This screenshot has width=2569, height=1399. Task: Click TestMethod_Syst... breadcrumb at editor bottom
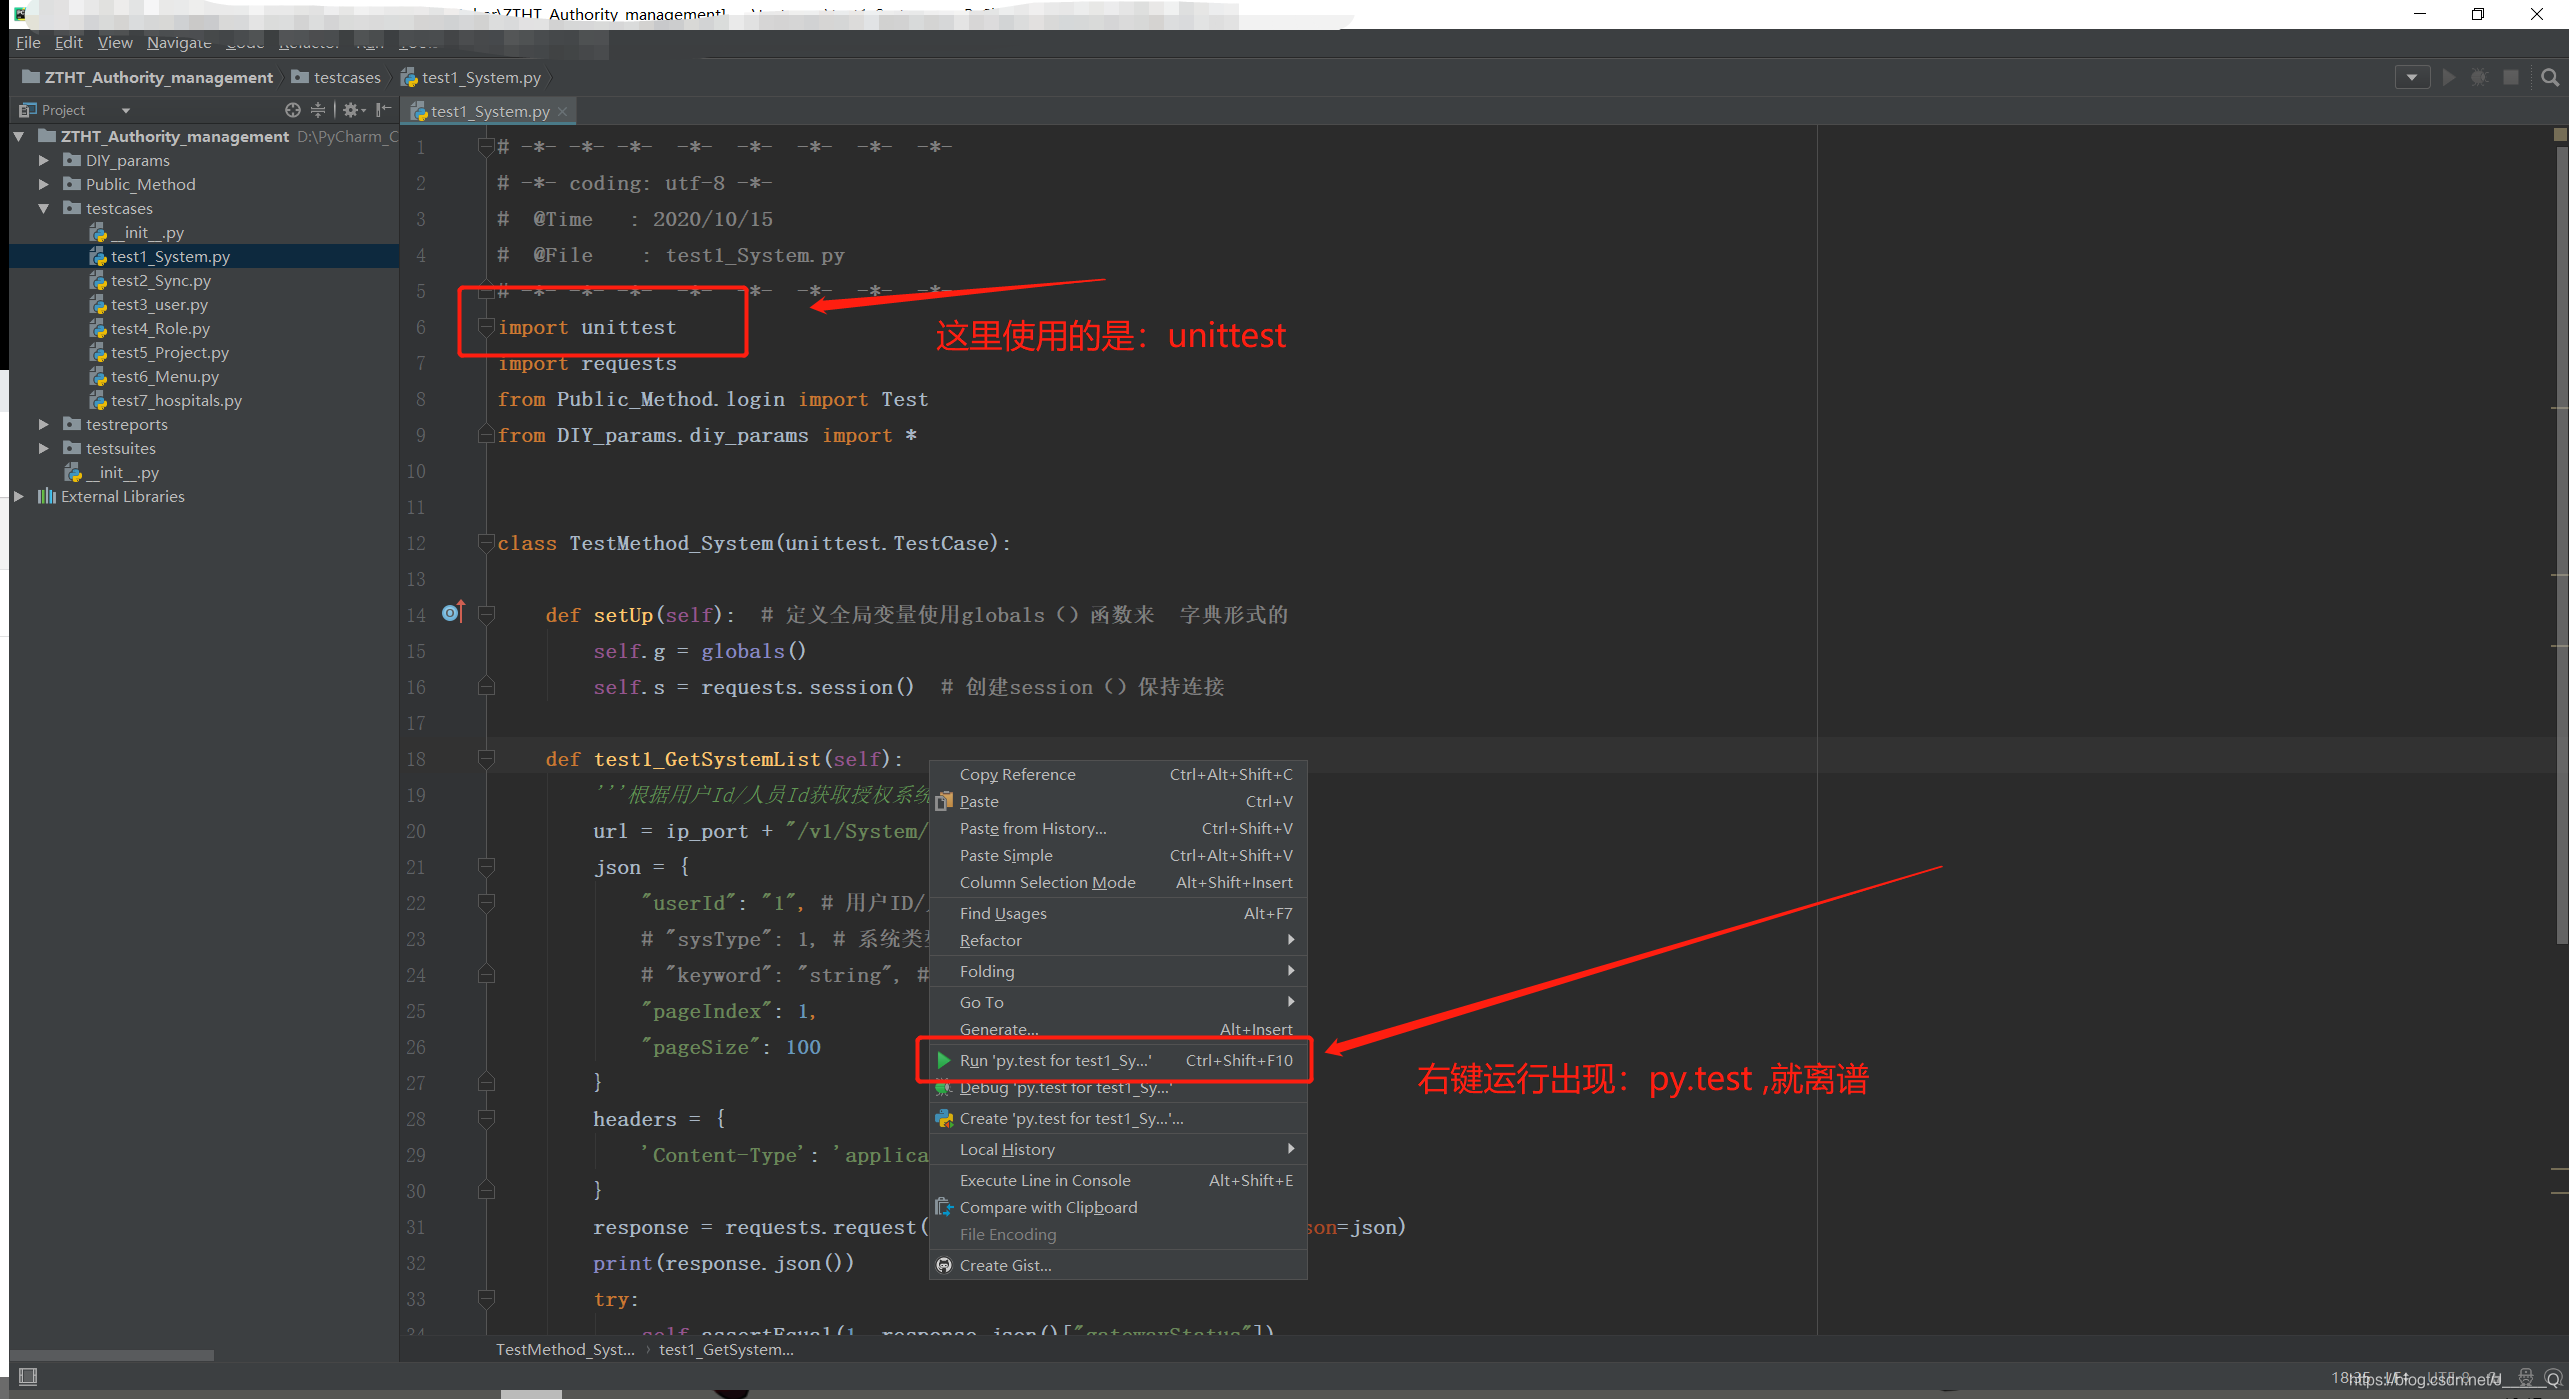pos(565,1349)
